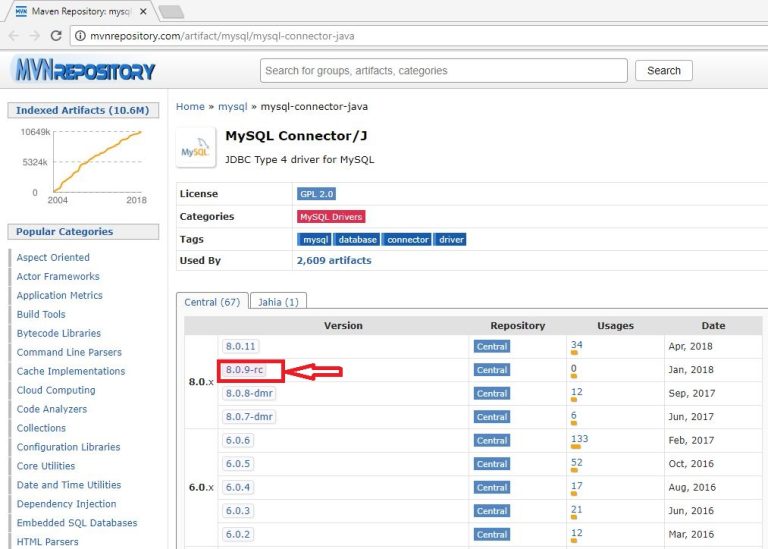Open version 6.0.2
Screen dimensions: 768x549
point(238,534)
